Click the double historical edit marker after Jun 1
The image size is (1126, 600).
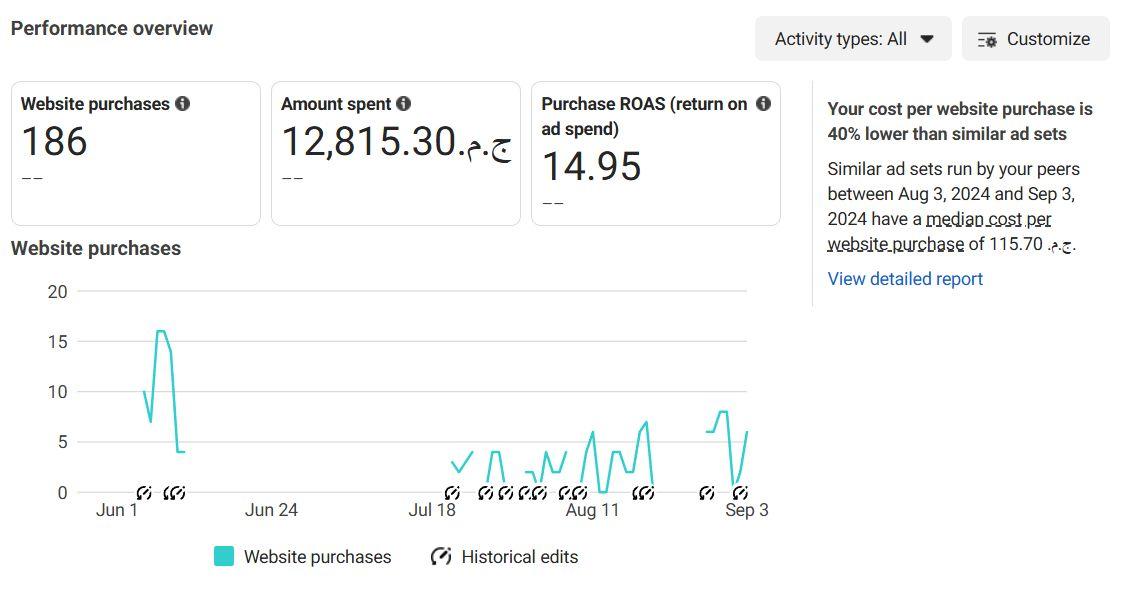tap(174, 492)
